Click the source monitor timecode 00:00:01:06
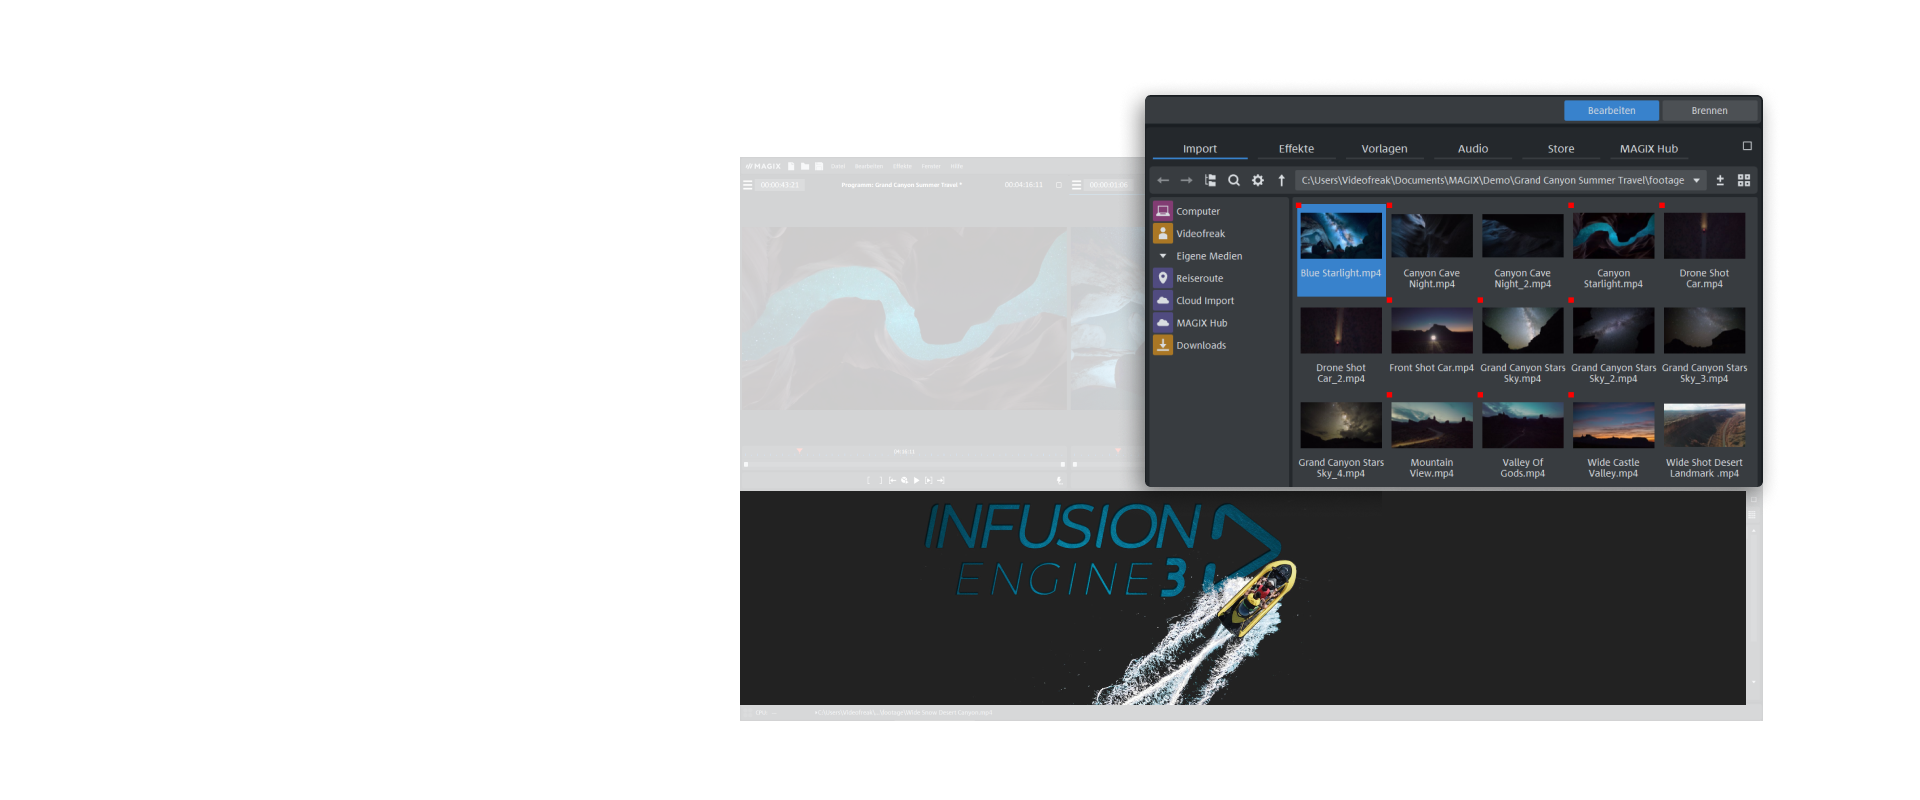 1108,185
